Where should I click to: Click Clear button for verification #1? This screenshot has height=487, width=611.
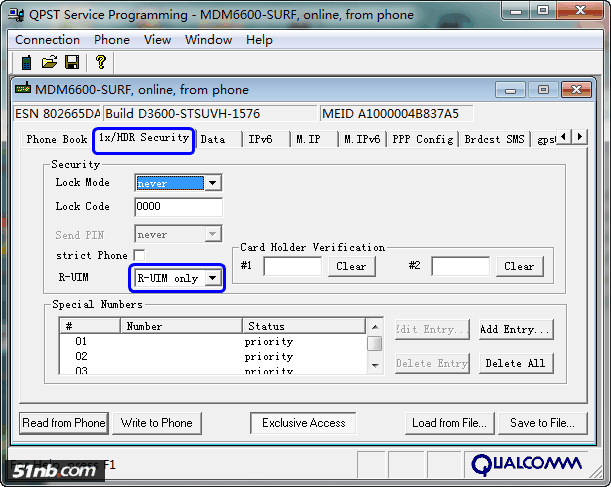coord(351,266)
